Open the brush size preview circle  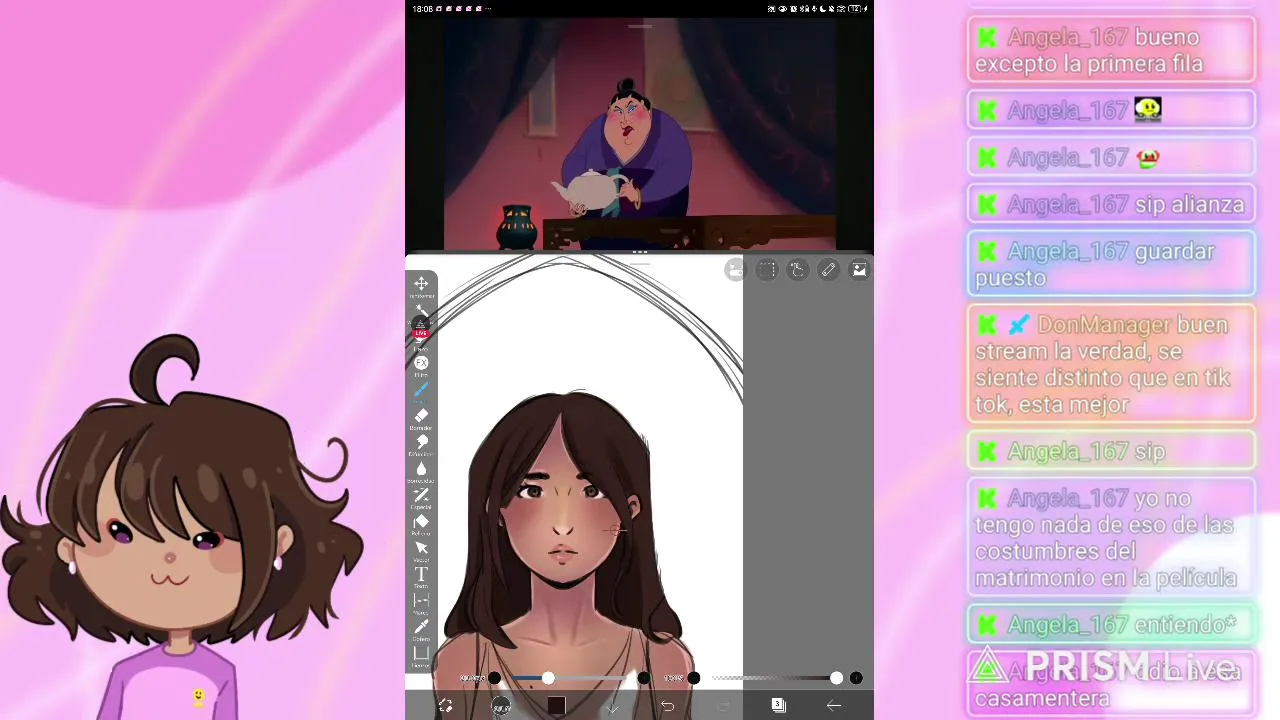(x=501, y=706)
